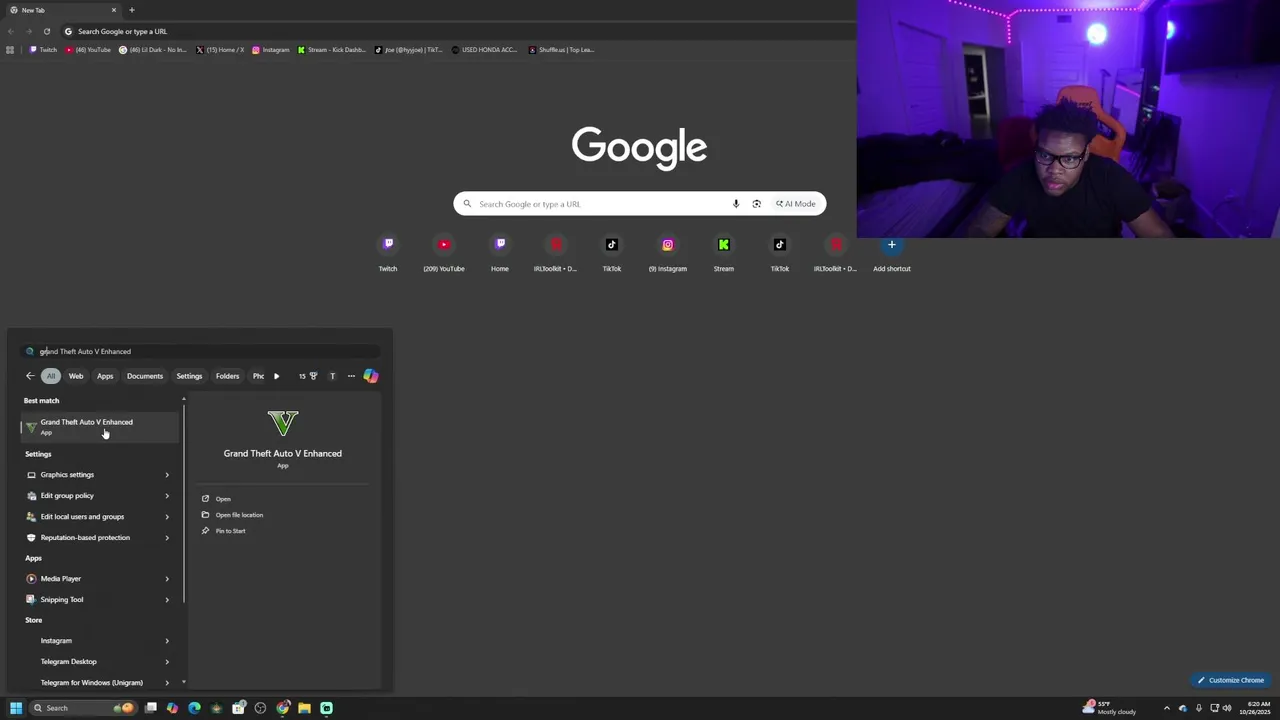Open the Windows Start button

[x=16, y=708]
